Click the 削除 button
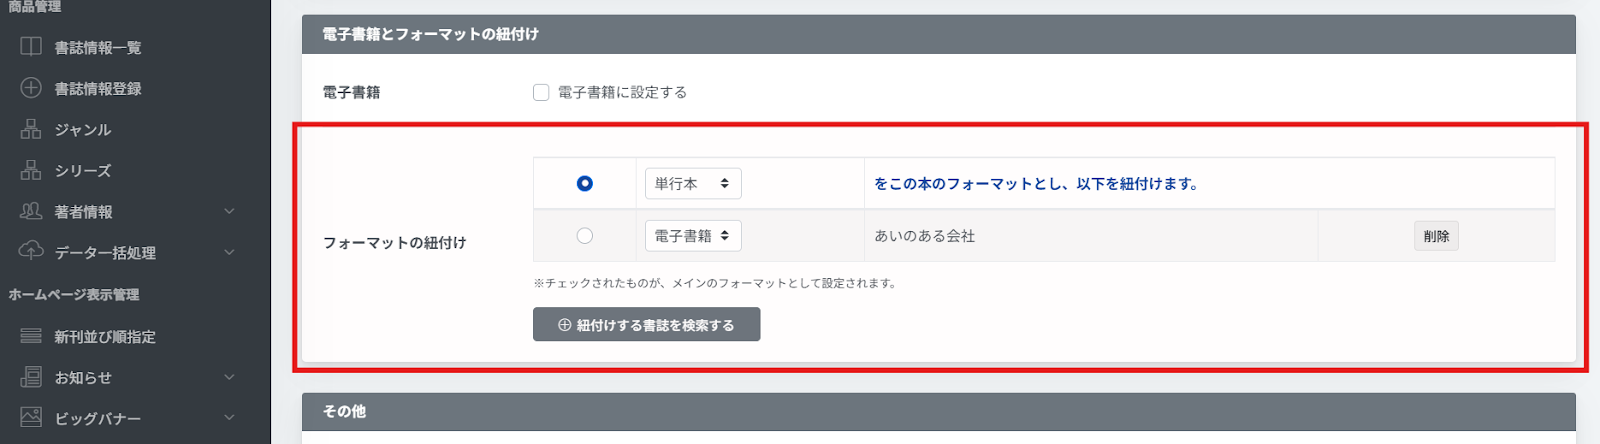The width and height of the screenshot is (1600, 444). 1436,236
